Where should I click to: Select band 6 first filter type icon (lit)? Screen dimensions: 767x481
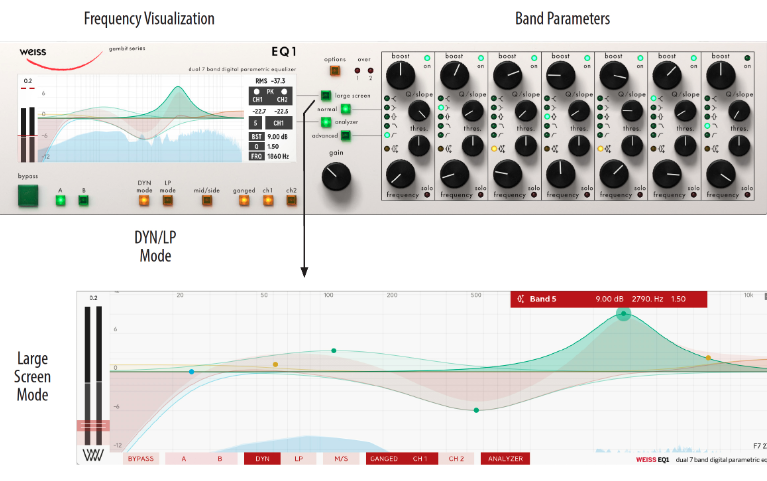(x=654, y=98)
